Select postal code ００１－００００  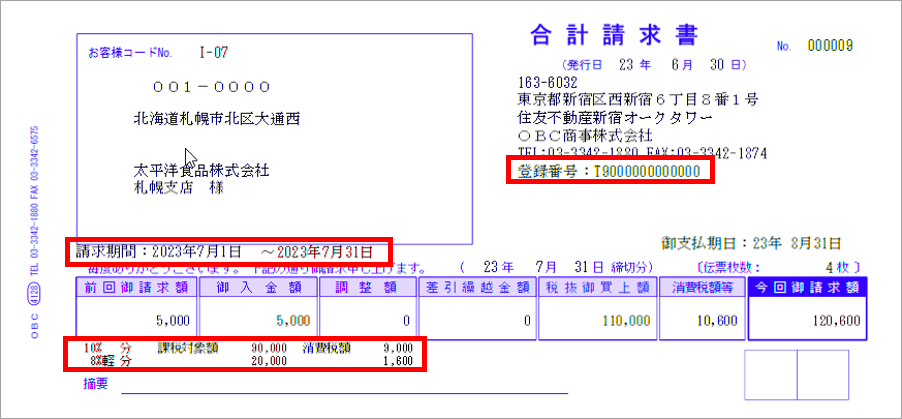coord(211,87)
